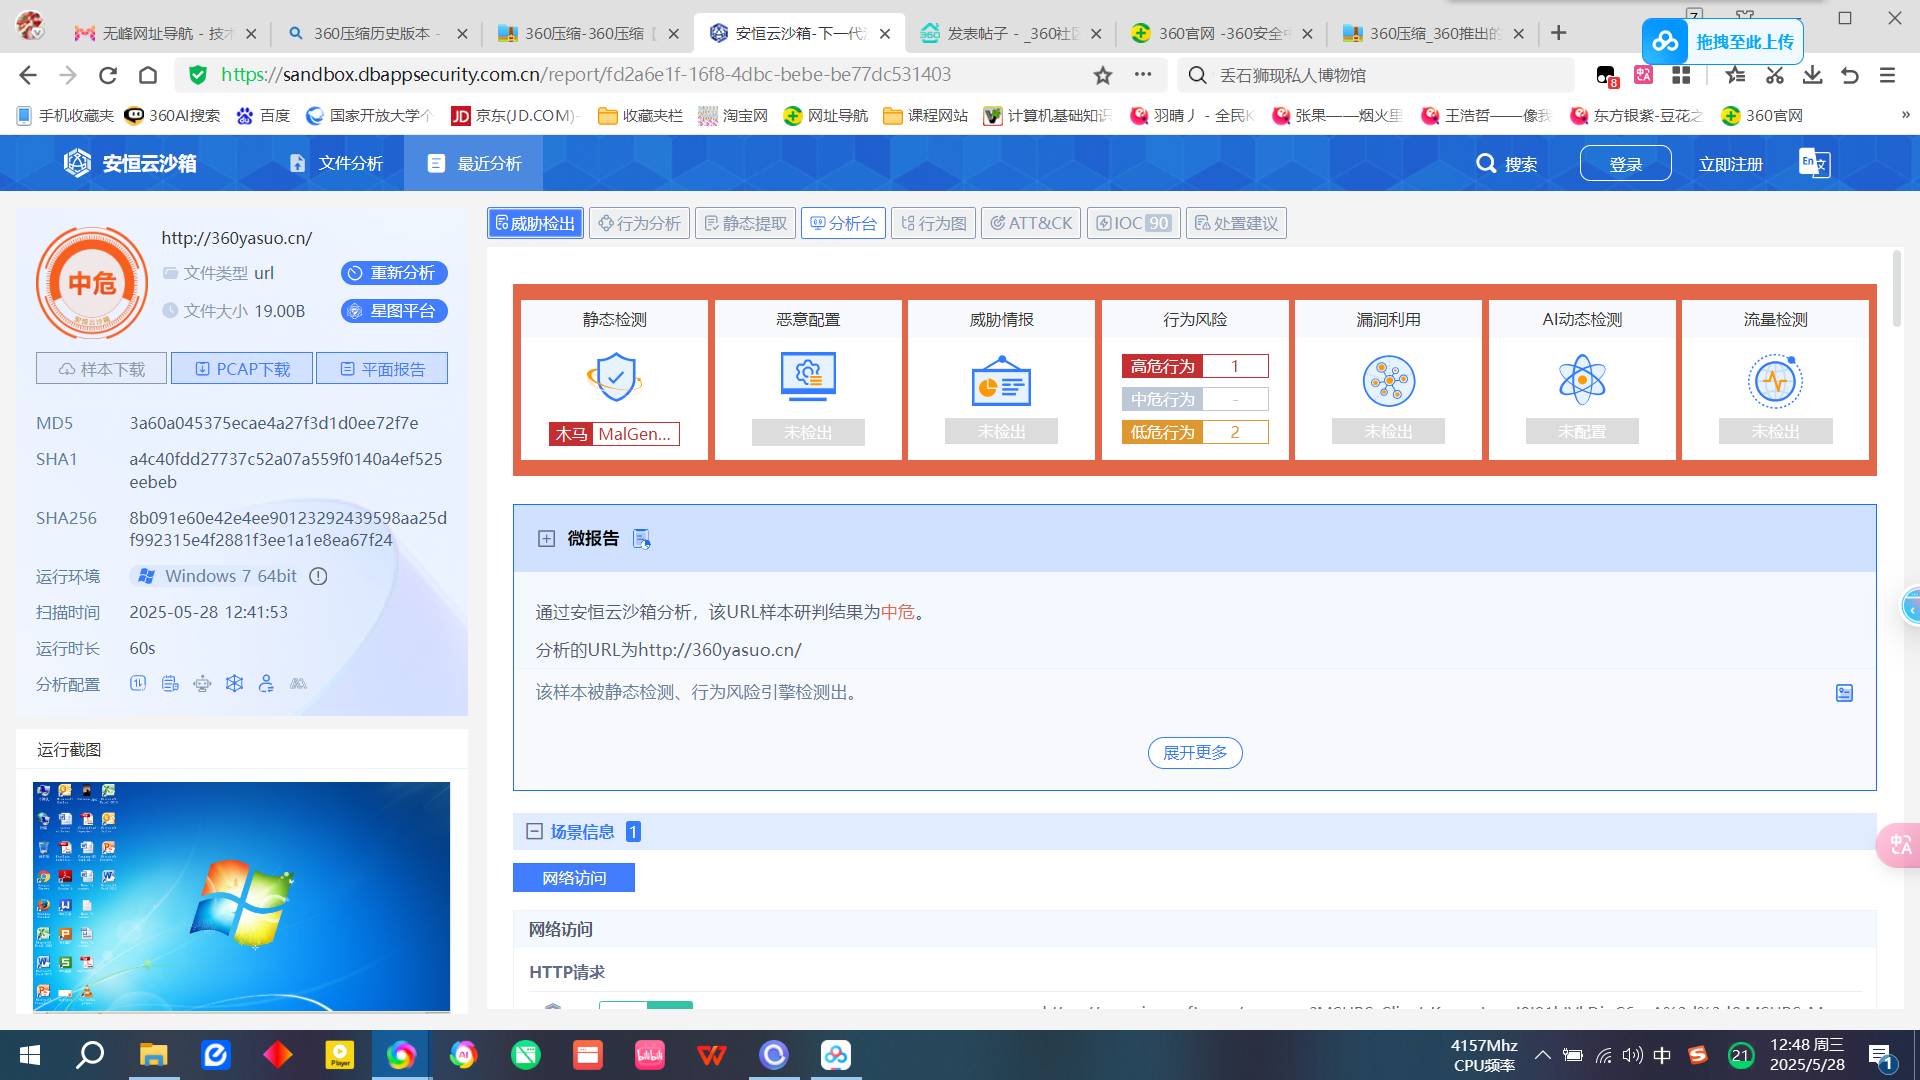Click the 安恒云沙箱 logo in header
The height and width of the screenshot is (1080, 1920).
coord(130,163)
